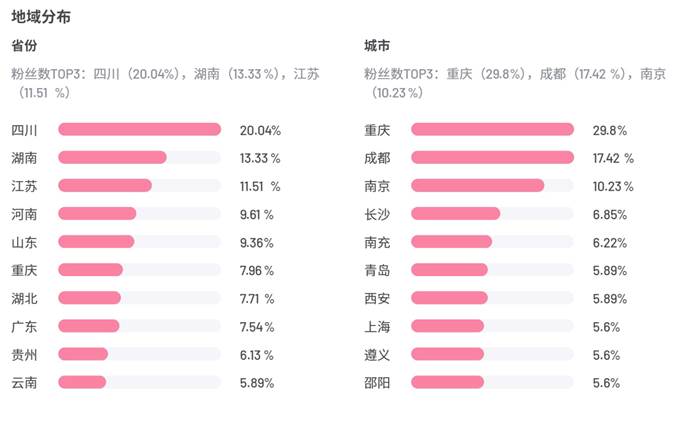Click the city 粉丝数TOP3 summary text

[515, 82]
